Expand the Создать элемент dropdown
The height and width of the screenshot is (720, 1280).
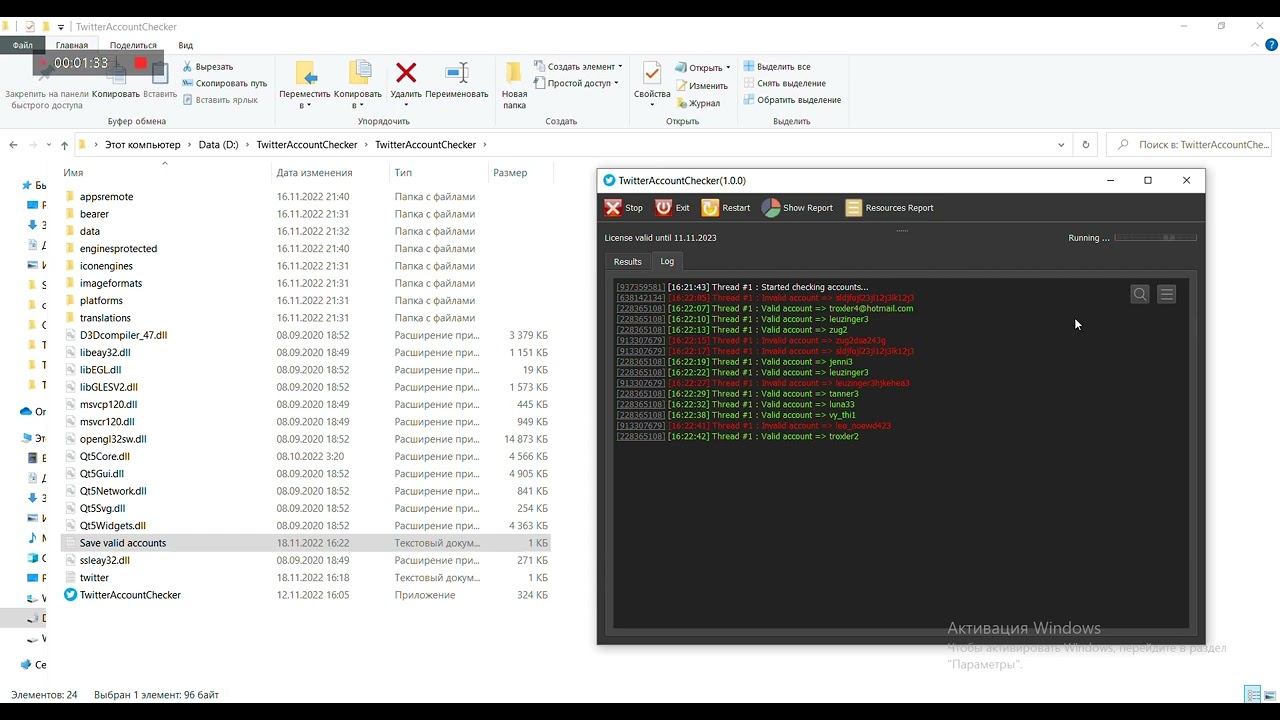click(578, 67)
